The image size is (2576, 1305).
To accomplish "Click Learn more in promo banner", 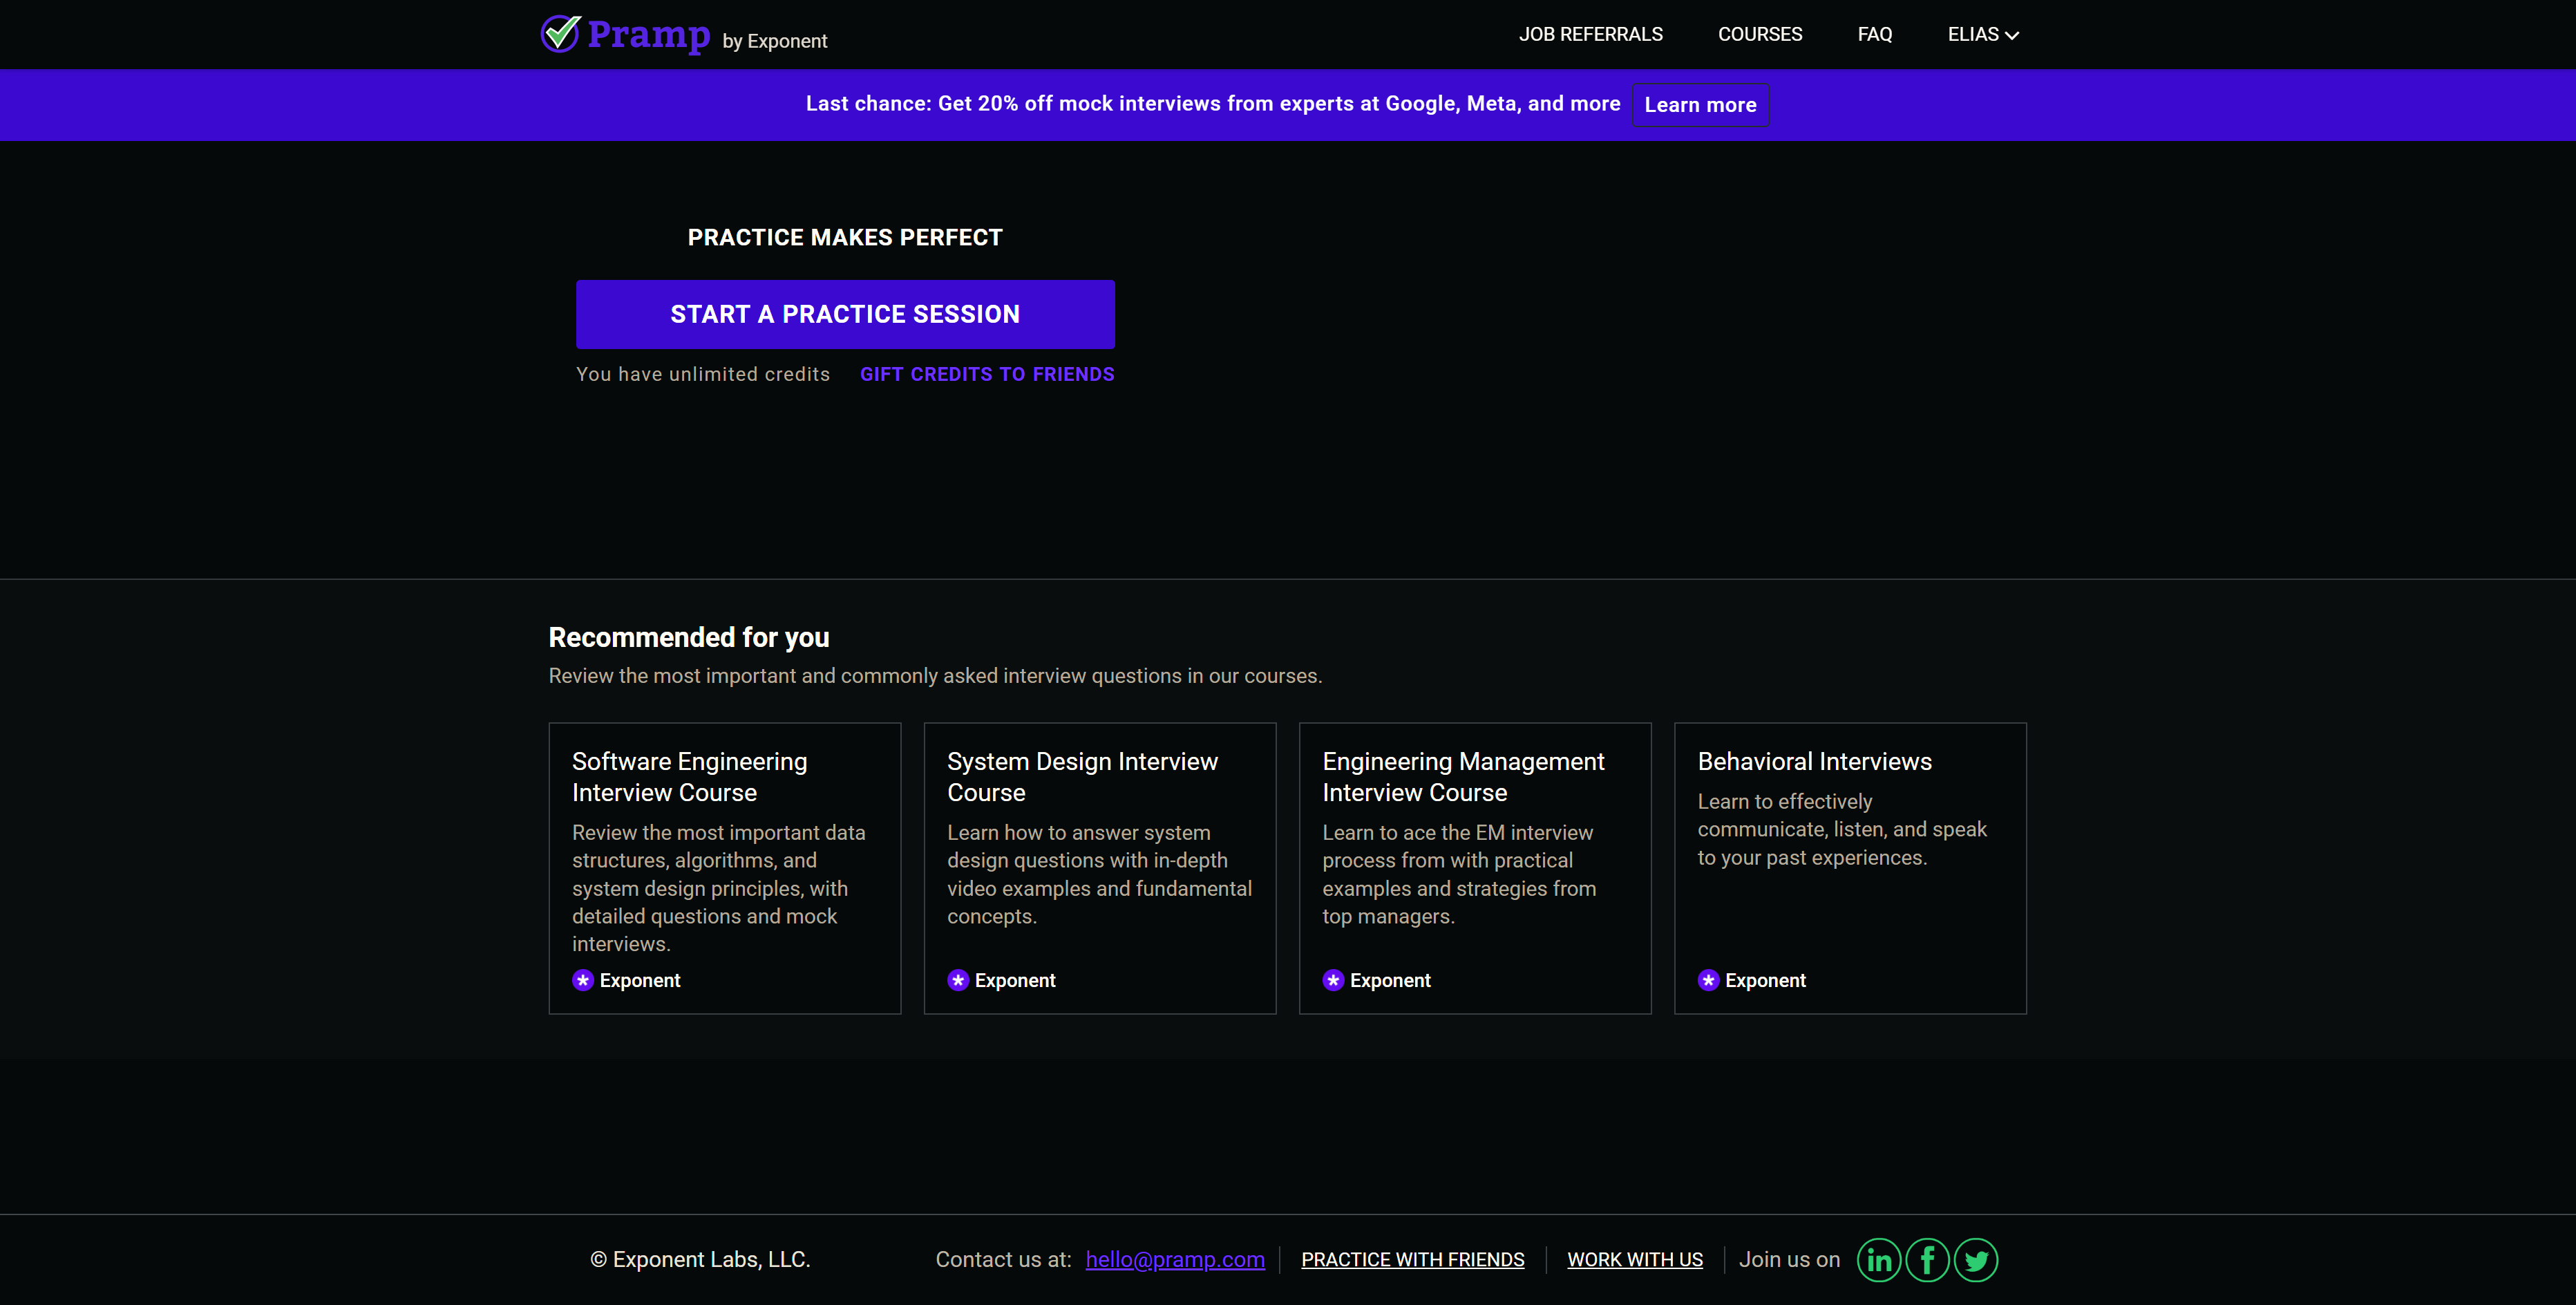I will [x=1700, y=105].
